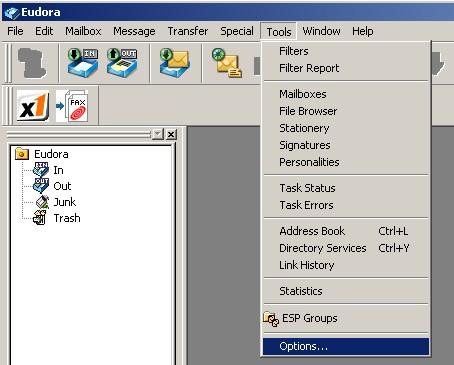Click the Junk mailbox icon in tree
The image size is (454, 365).
pos(42,202)
